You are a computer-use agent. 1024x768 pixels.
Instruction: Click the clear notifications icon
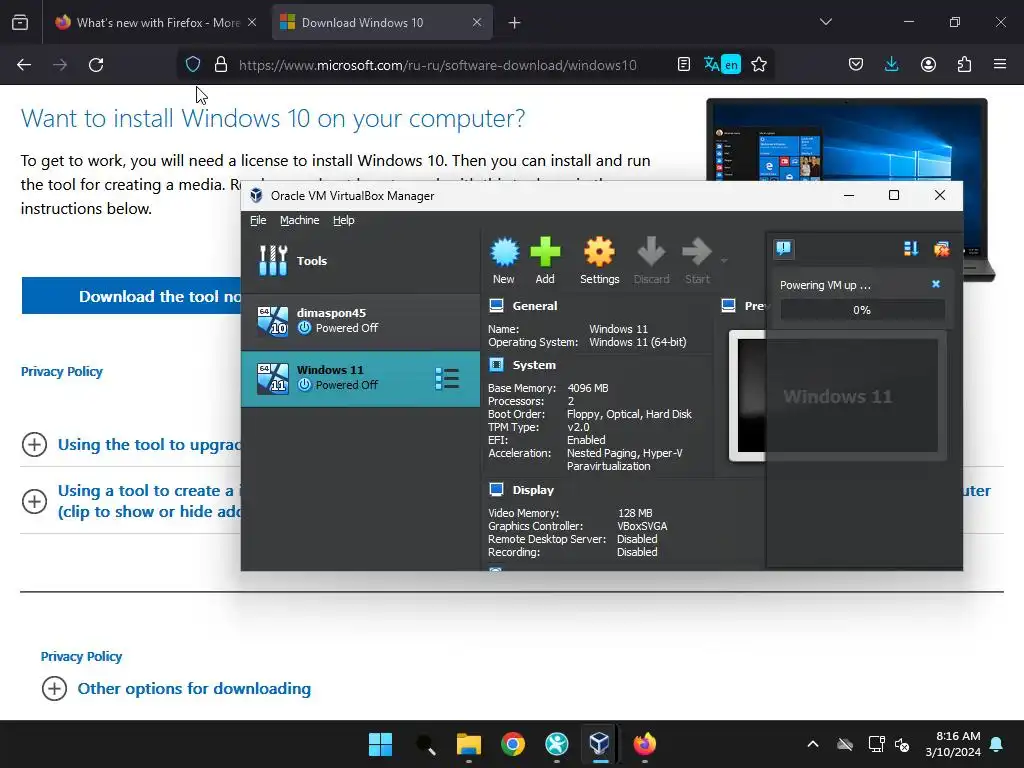(942, 248)
